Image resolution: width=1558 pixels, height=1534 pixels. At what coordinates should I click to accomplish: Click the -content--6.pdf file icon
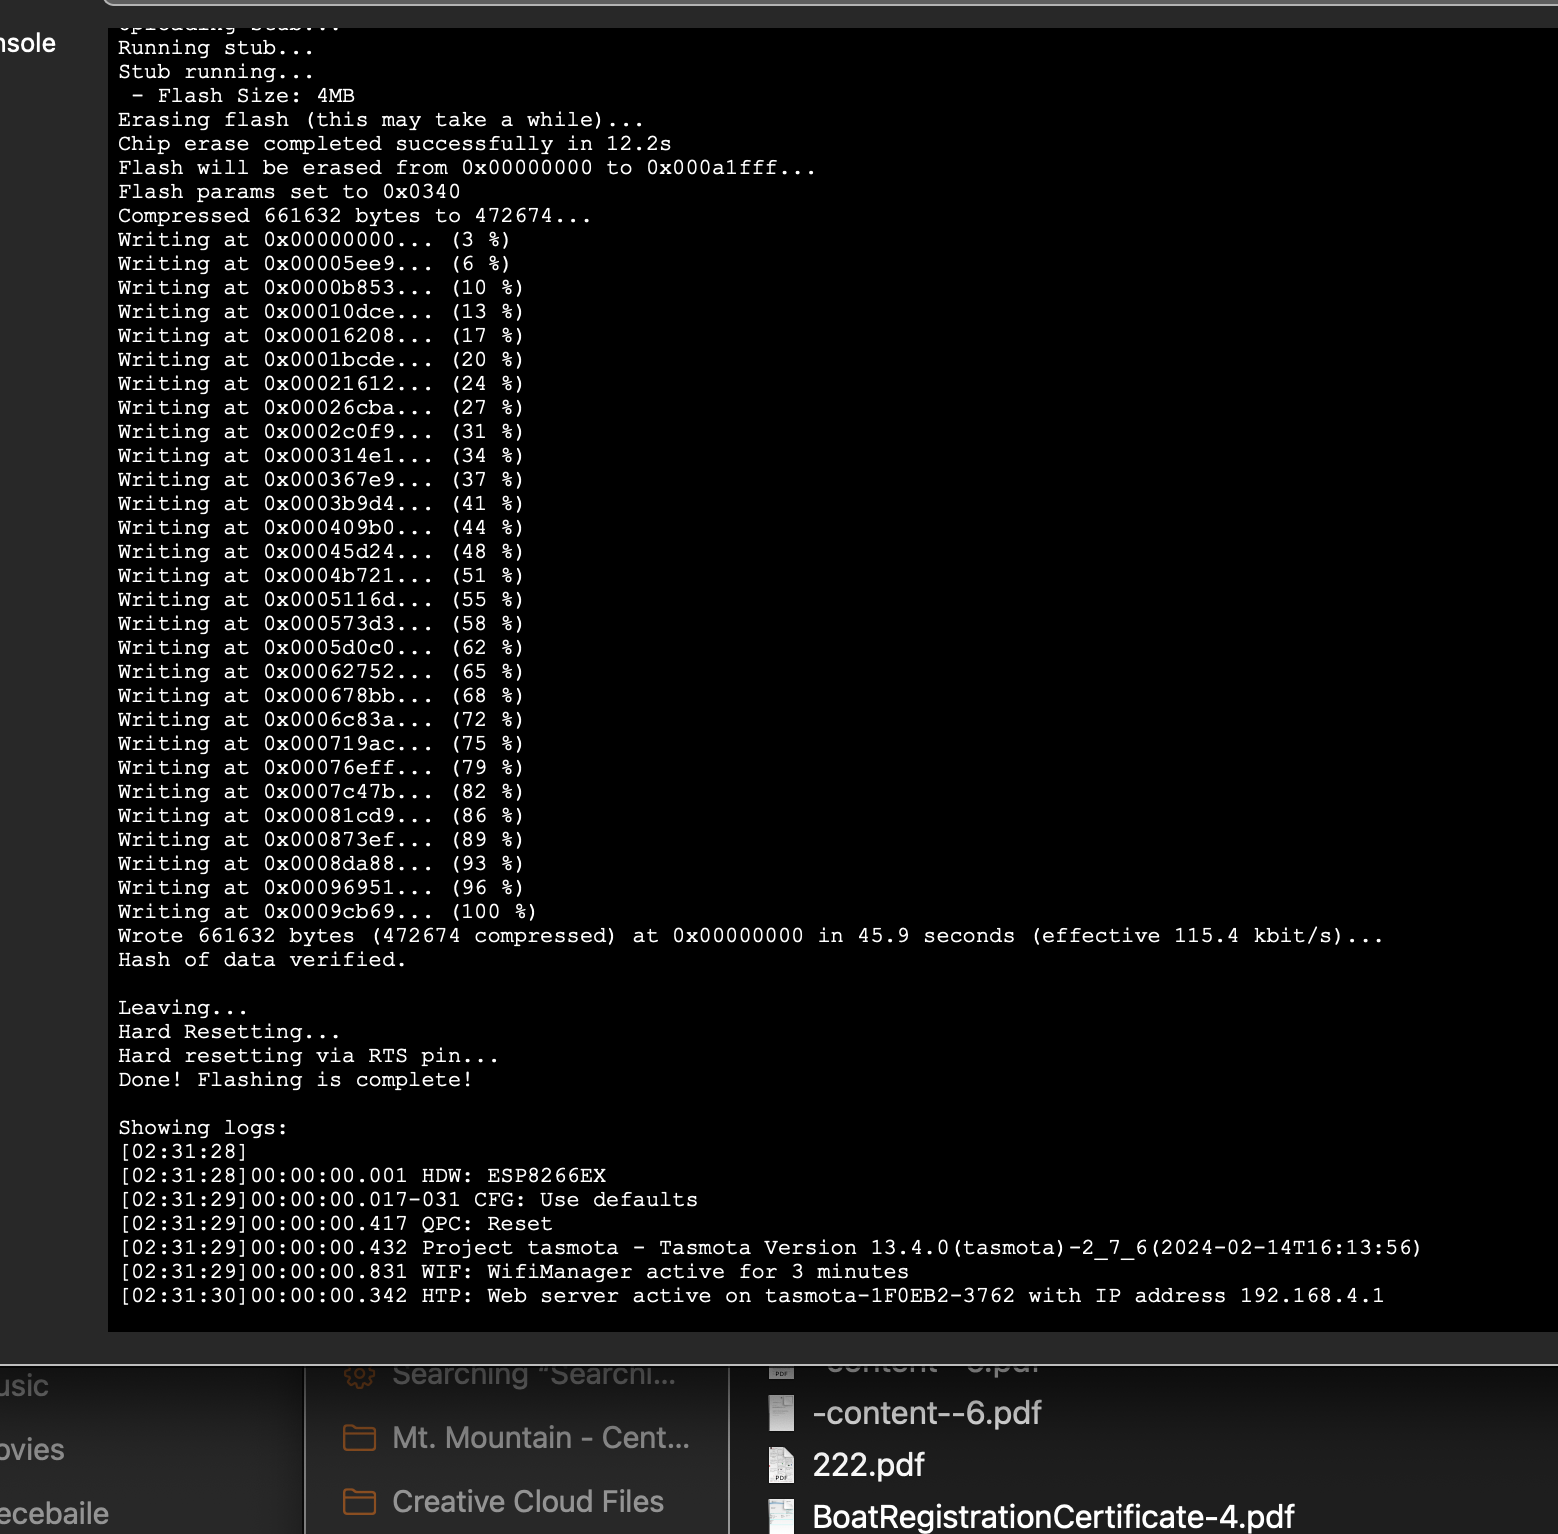pyautogui.click(x=781, y=1413)
